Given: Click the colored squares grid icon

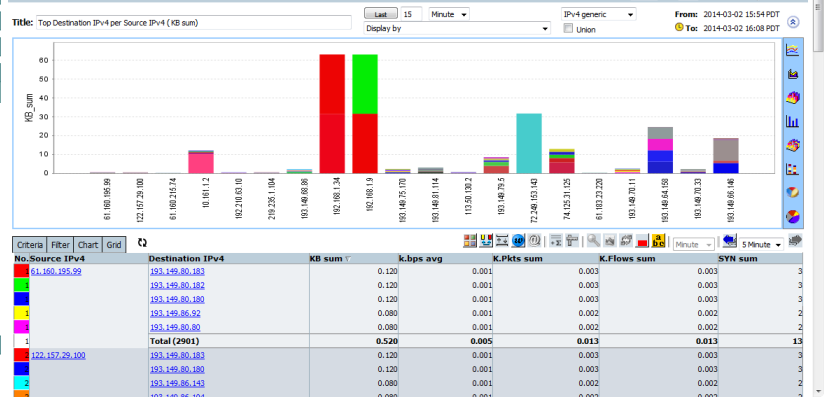Looking at the screenshot, I should tap(470, 241).
